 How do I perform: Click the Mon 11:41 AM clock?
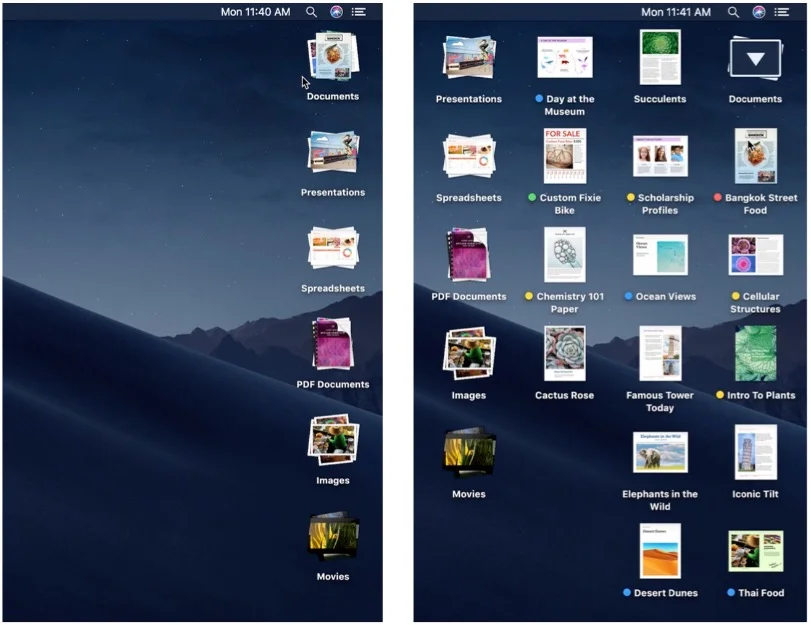tap(676, 12)
